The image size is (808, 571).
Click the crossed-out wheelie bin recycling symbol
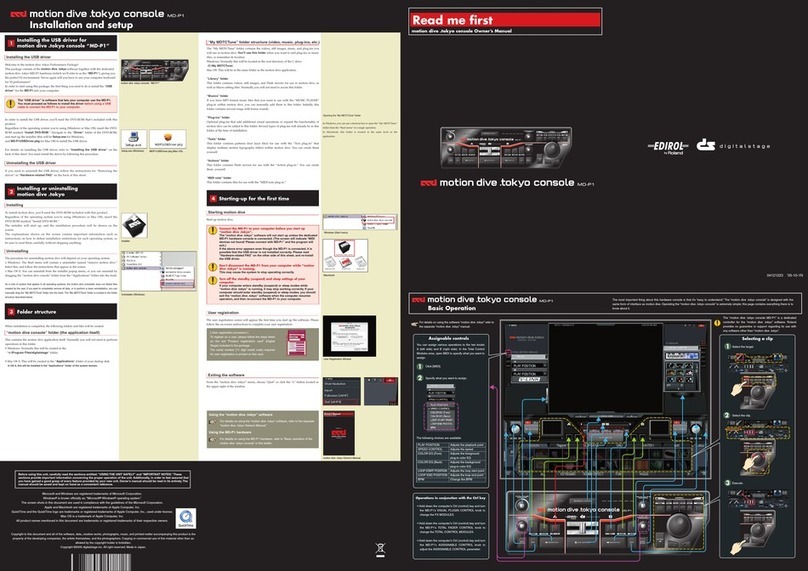(380, 550)
